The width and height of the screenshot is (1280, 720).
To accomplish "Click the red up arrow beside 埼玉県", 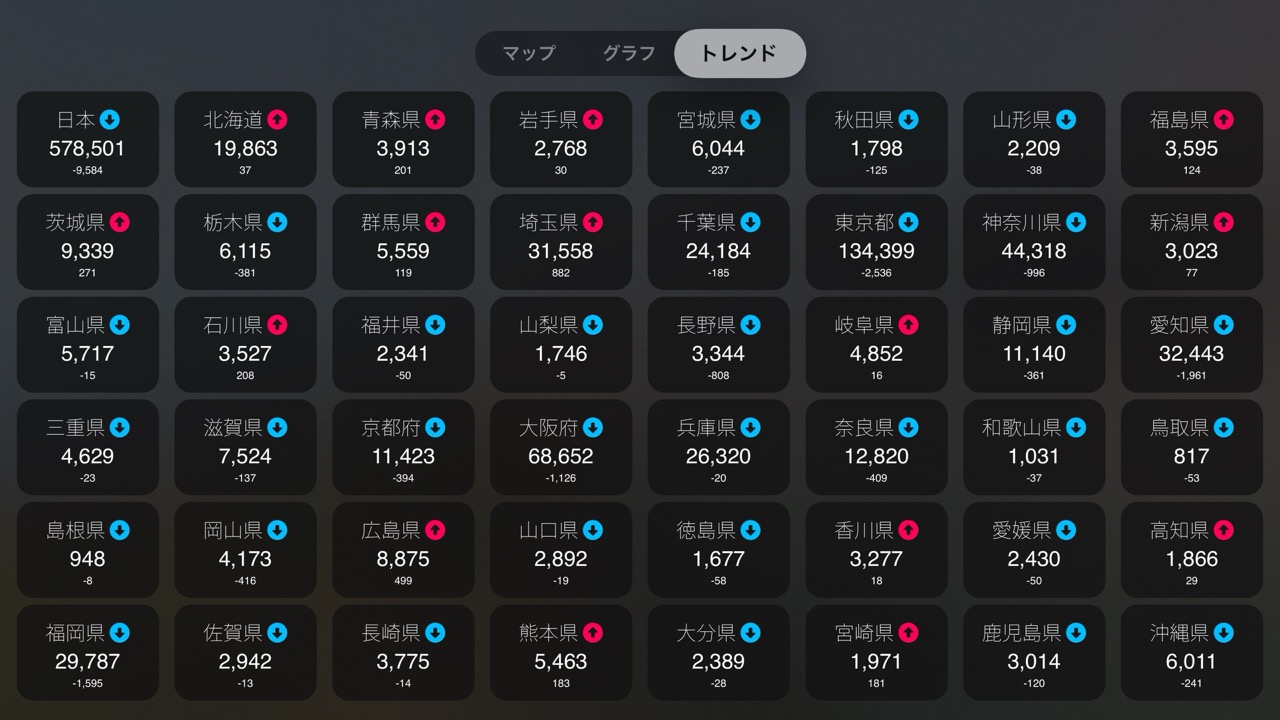I will click(593, 222).
